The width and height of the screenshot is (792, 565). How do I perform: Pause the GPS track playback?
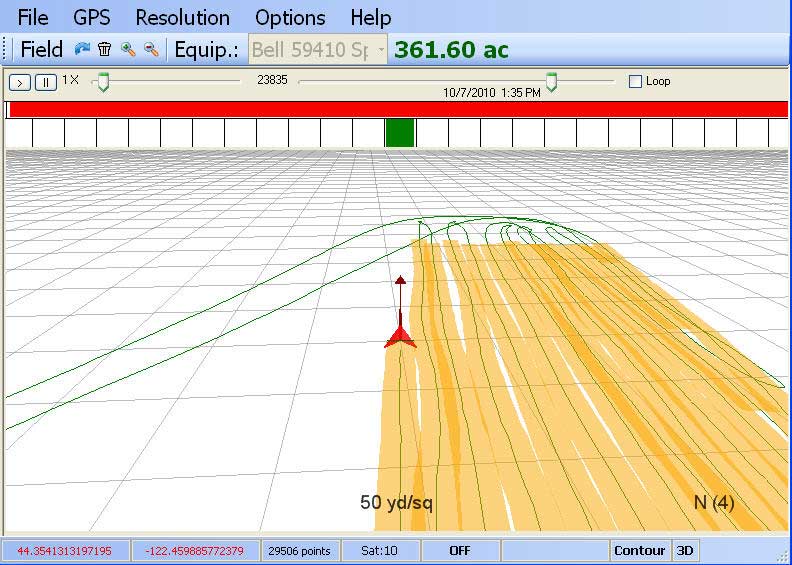coord(45,82)
